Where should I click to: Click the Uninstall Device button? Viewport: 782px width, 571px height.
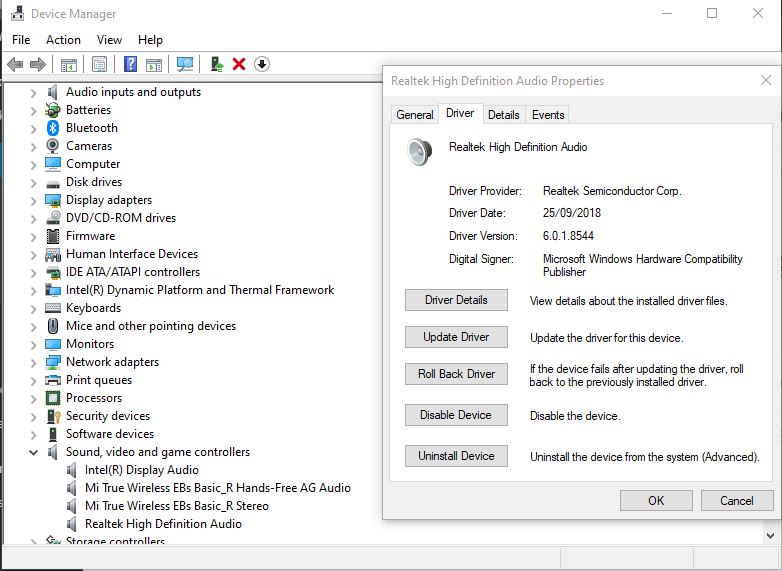coord(456,455)
